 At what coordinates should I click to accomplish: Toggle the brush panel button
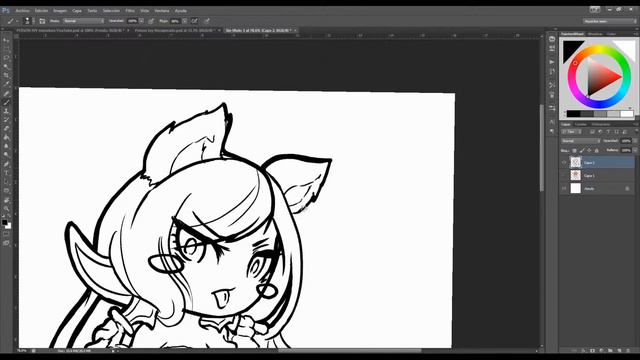[42, 21]
